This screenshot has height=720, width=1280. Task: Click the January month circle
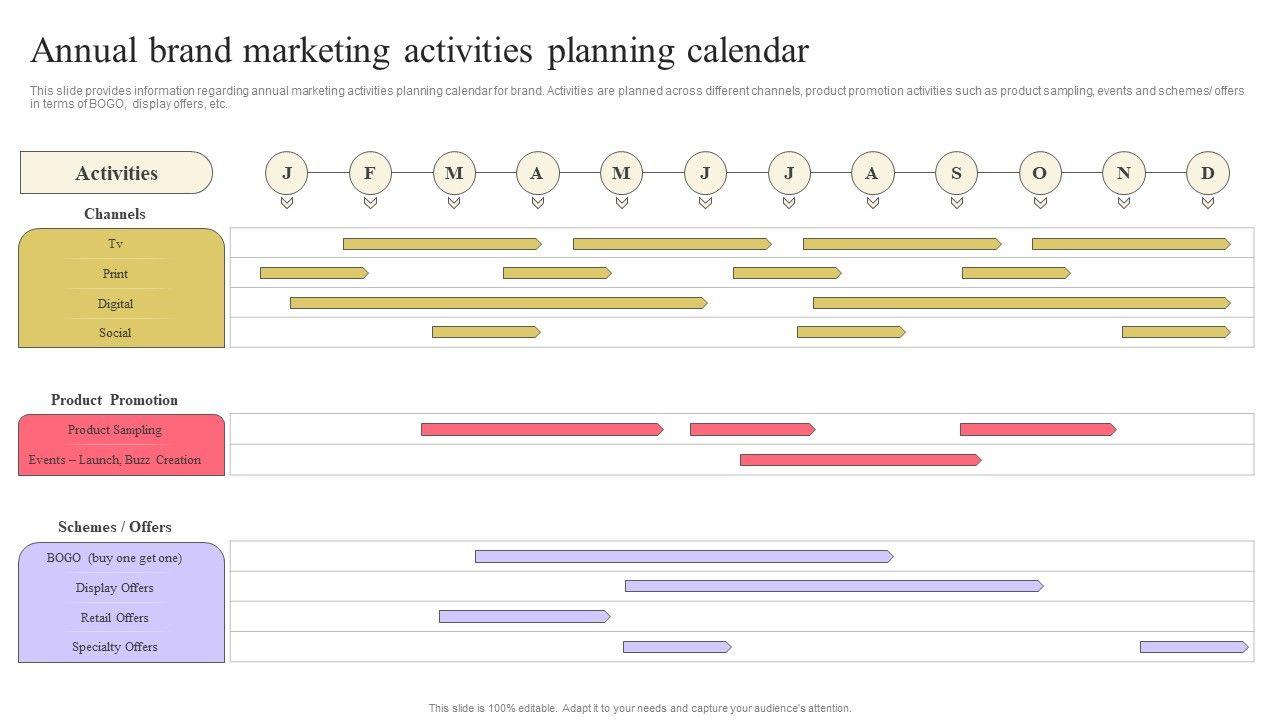click(287, 173)
